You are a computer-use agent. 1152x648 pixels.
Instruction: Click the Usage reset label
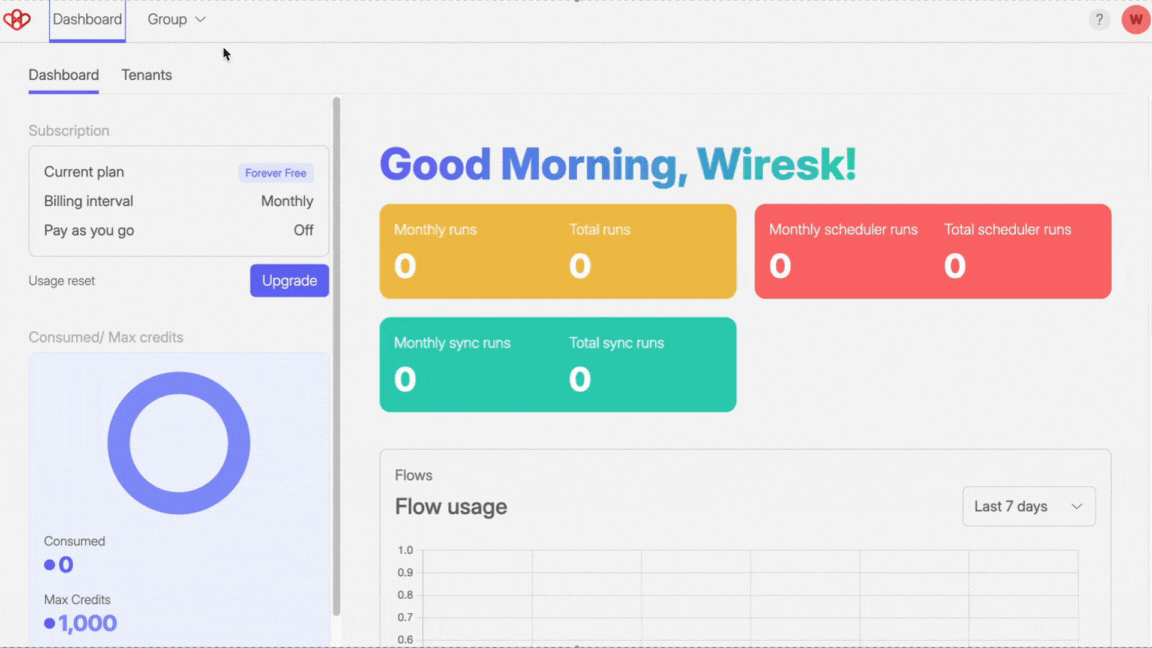click(62, 281)
